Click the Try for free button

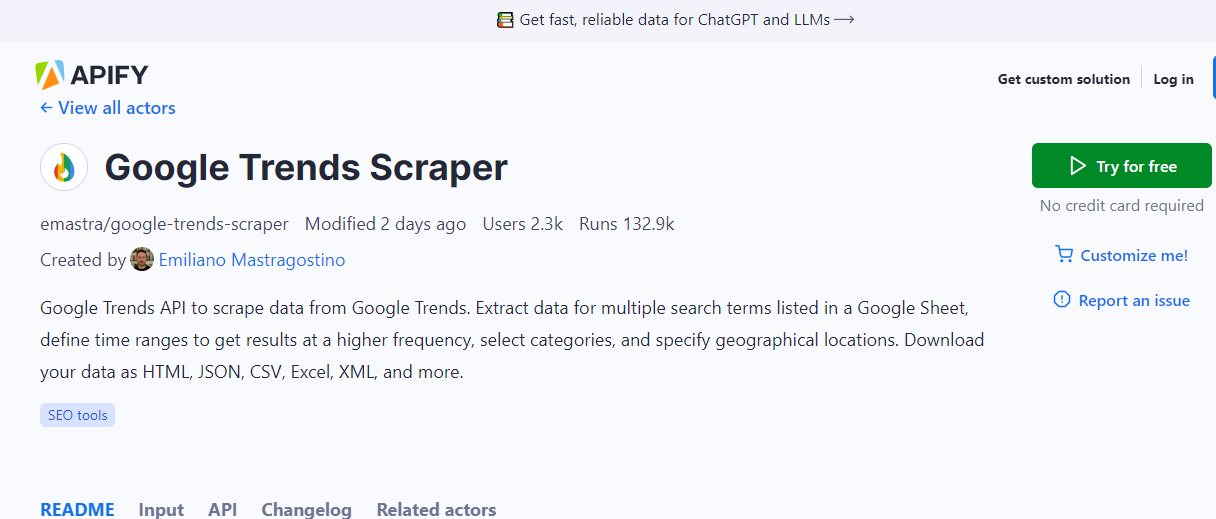(1122, 166)
